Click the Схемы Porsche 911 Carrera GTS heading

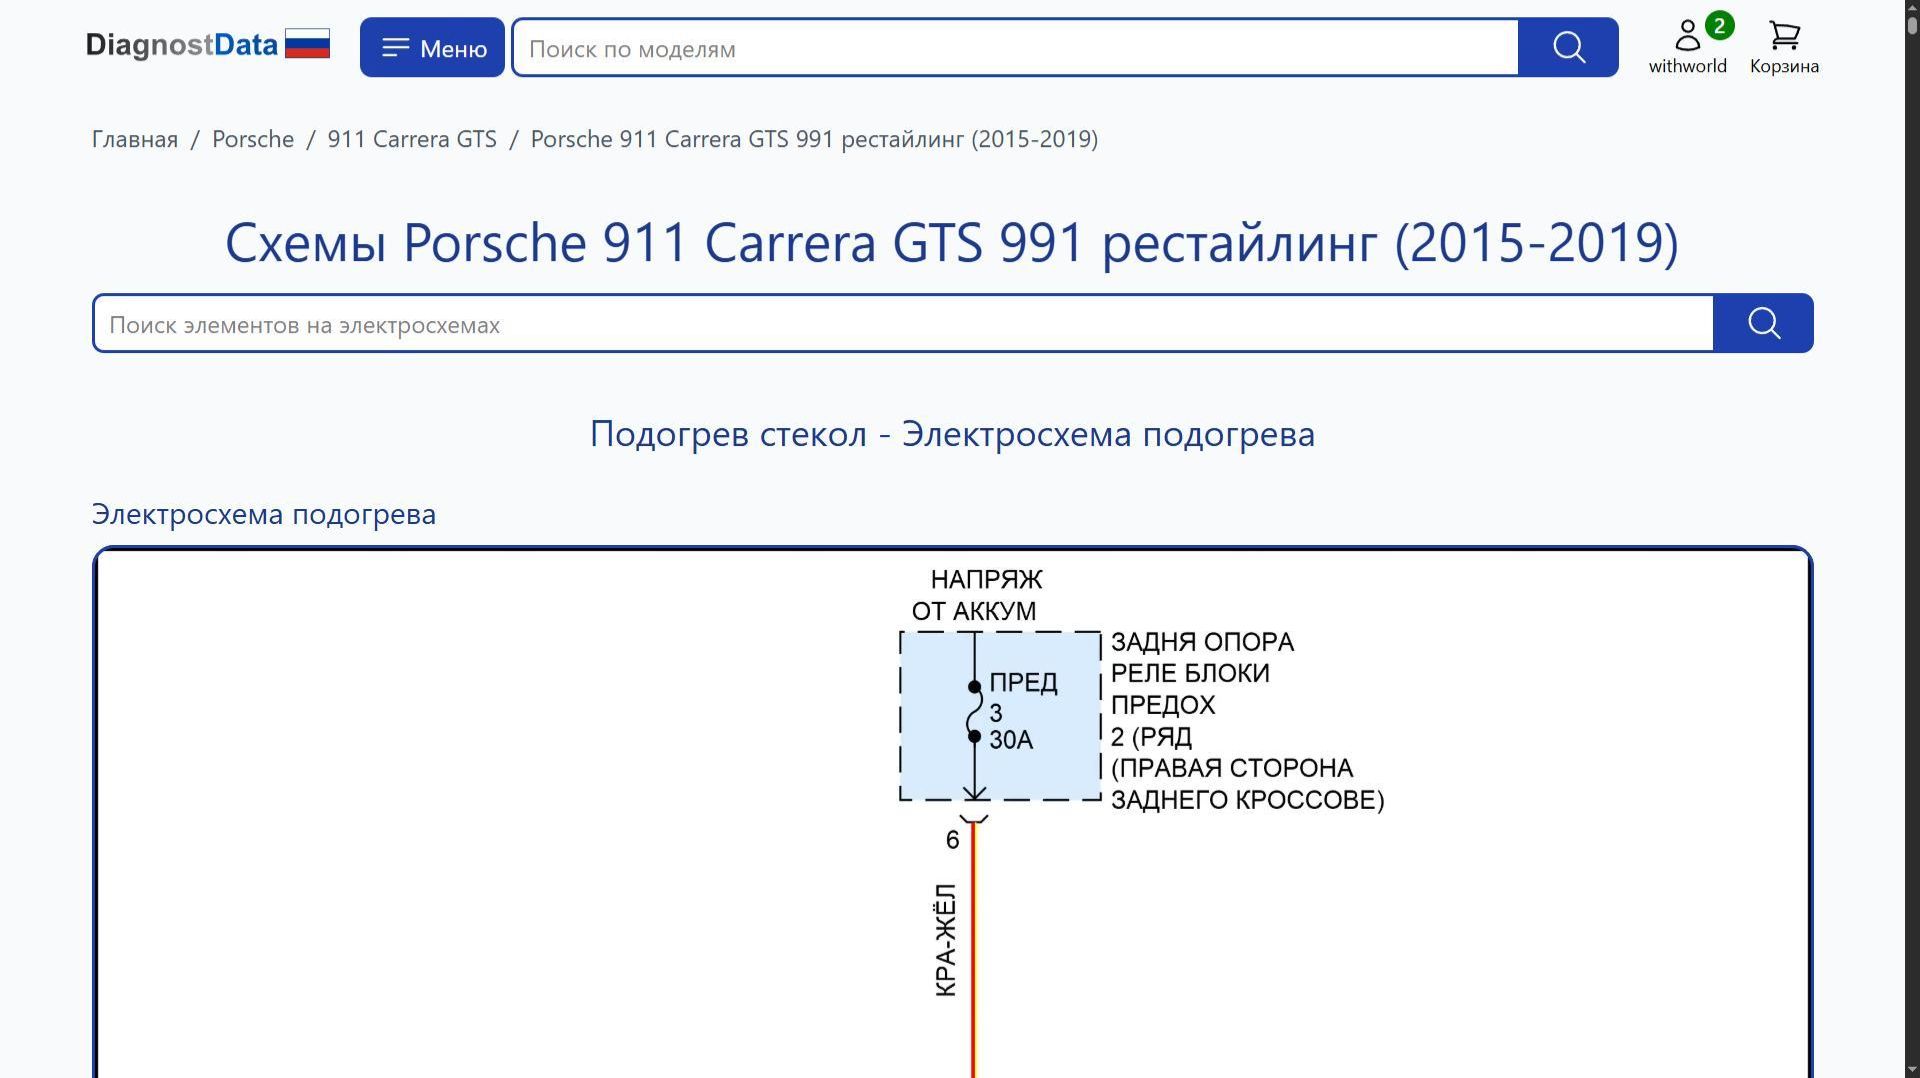952,242
